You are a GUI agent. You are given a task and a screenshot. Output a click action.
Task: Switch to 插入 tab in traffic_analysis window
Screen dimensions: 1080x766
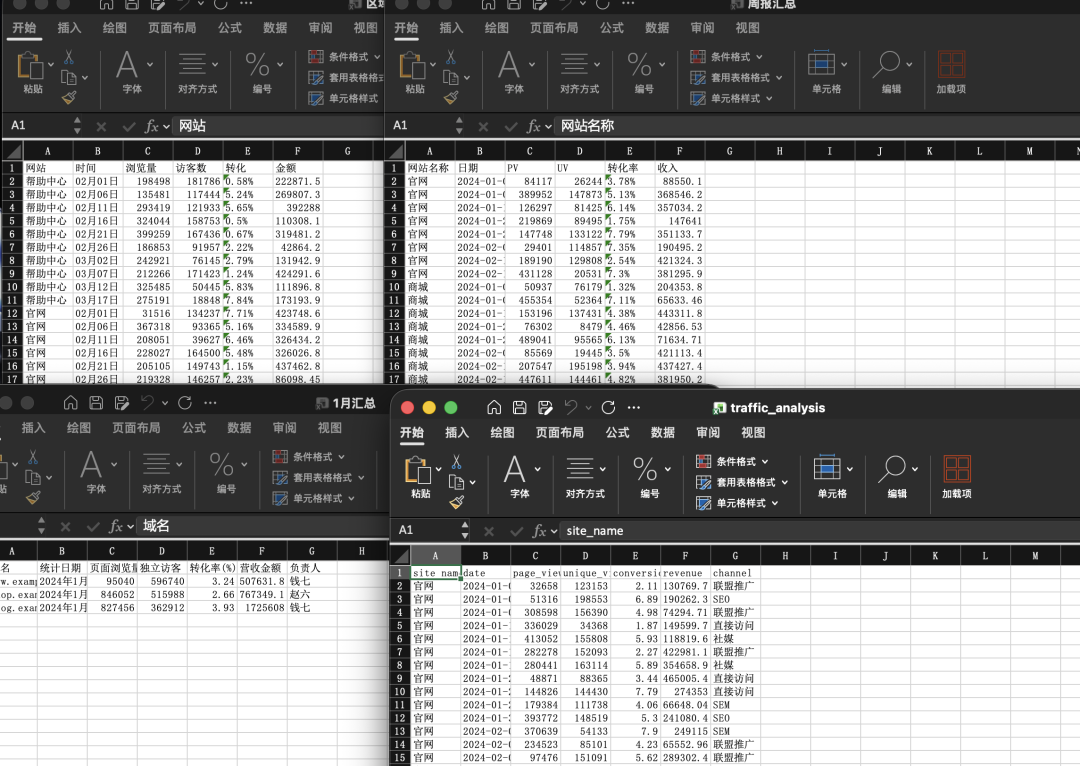pyautogui.click(x=457, y=433)
